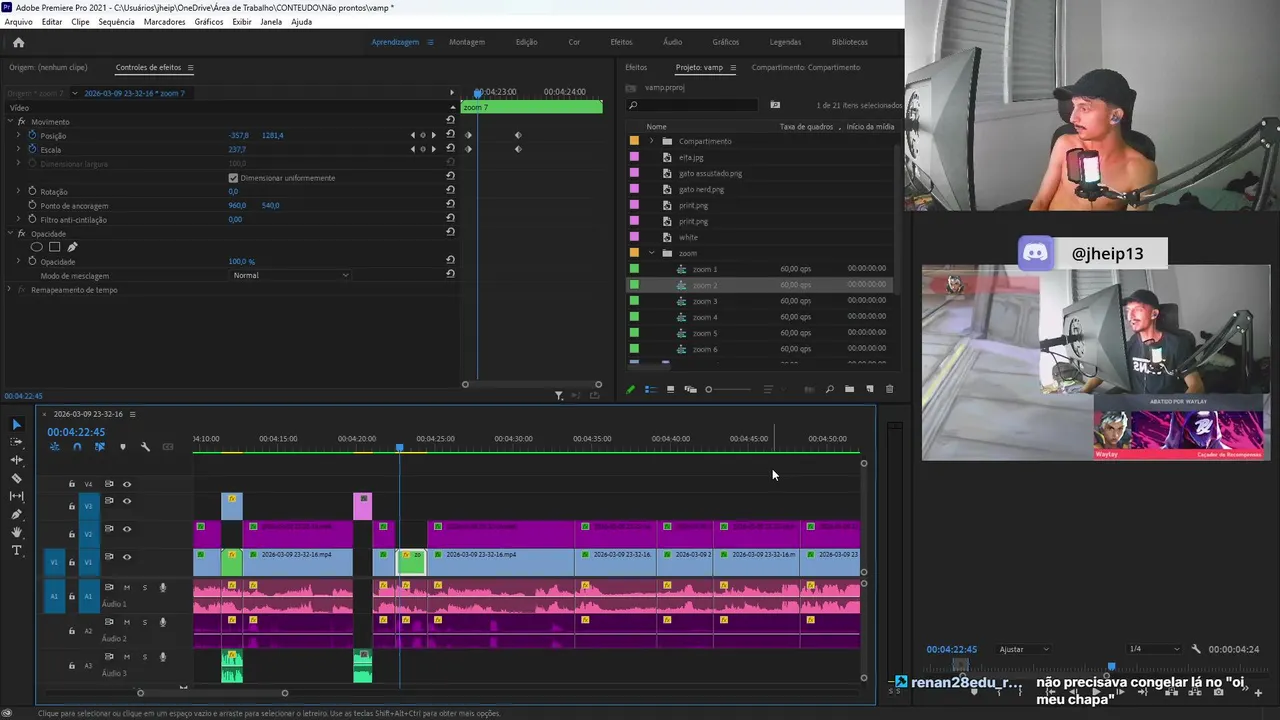Image resolution: width=1280 pixels, height=720 pixels.
Task: Click the timeline playhead marker
Action: point(399,447)
